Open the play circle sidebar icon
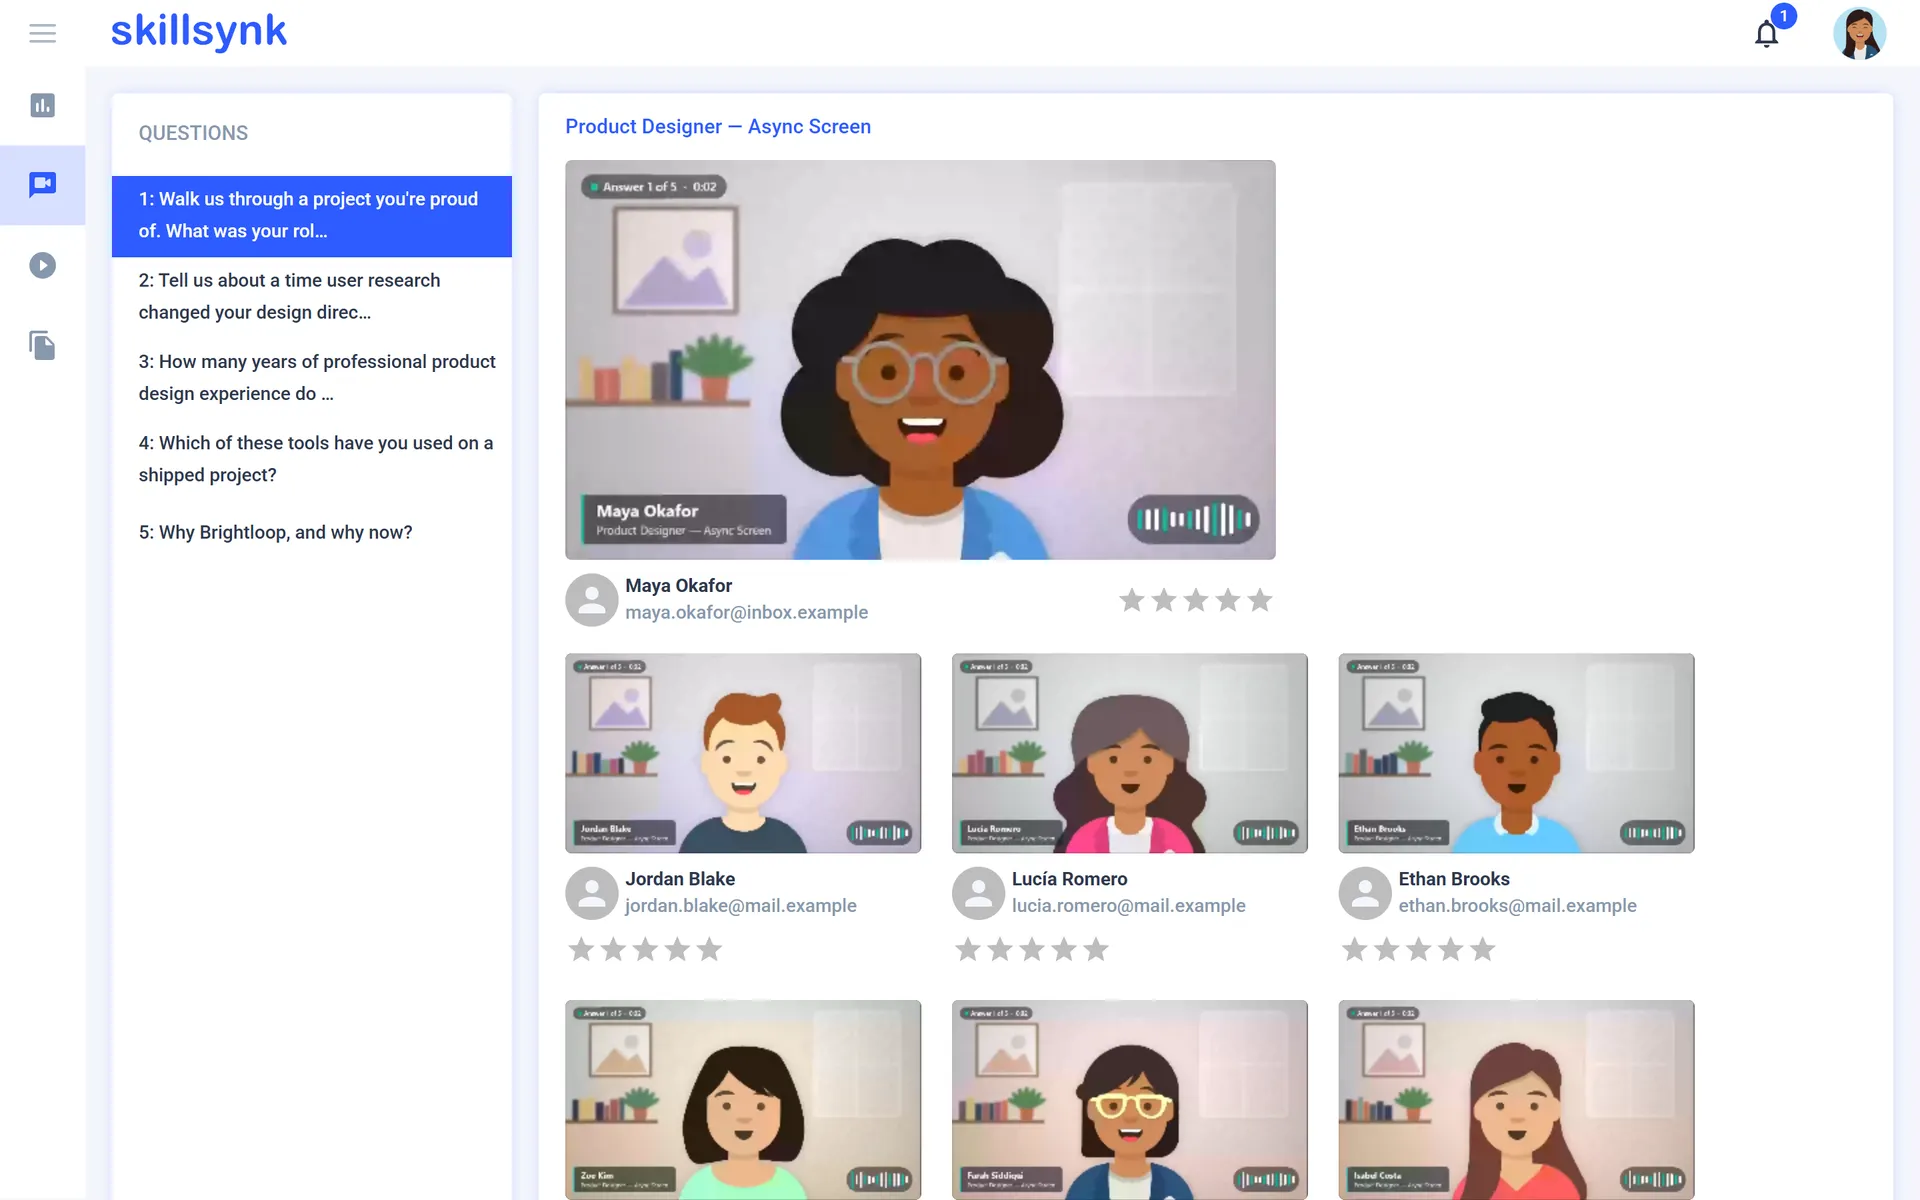 pos(42,265)
